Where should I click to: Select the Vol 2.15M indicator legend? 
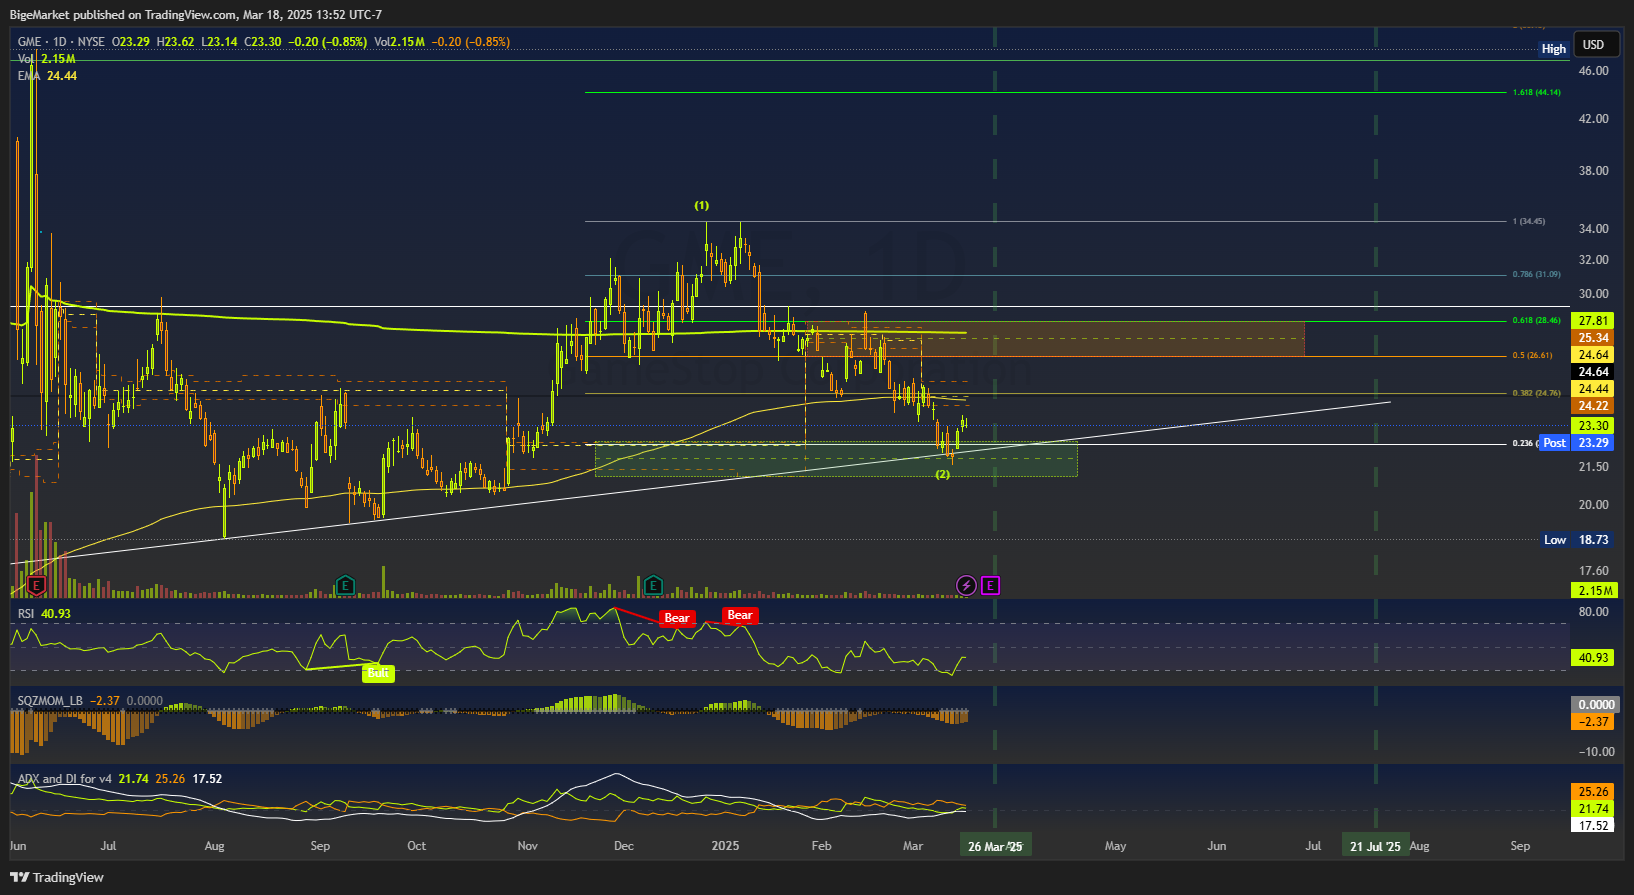(x=46, y=59)
